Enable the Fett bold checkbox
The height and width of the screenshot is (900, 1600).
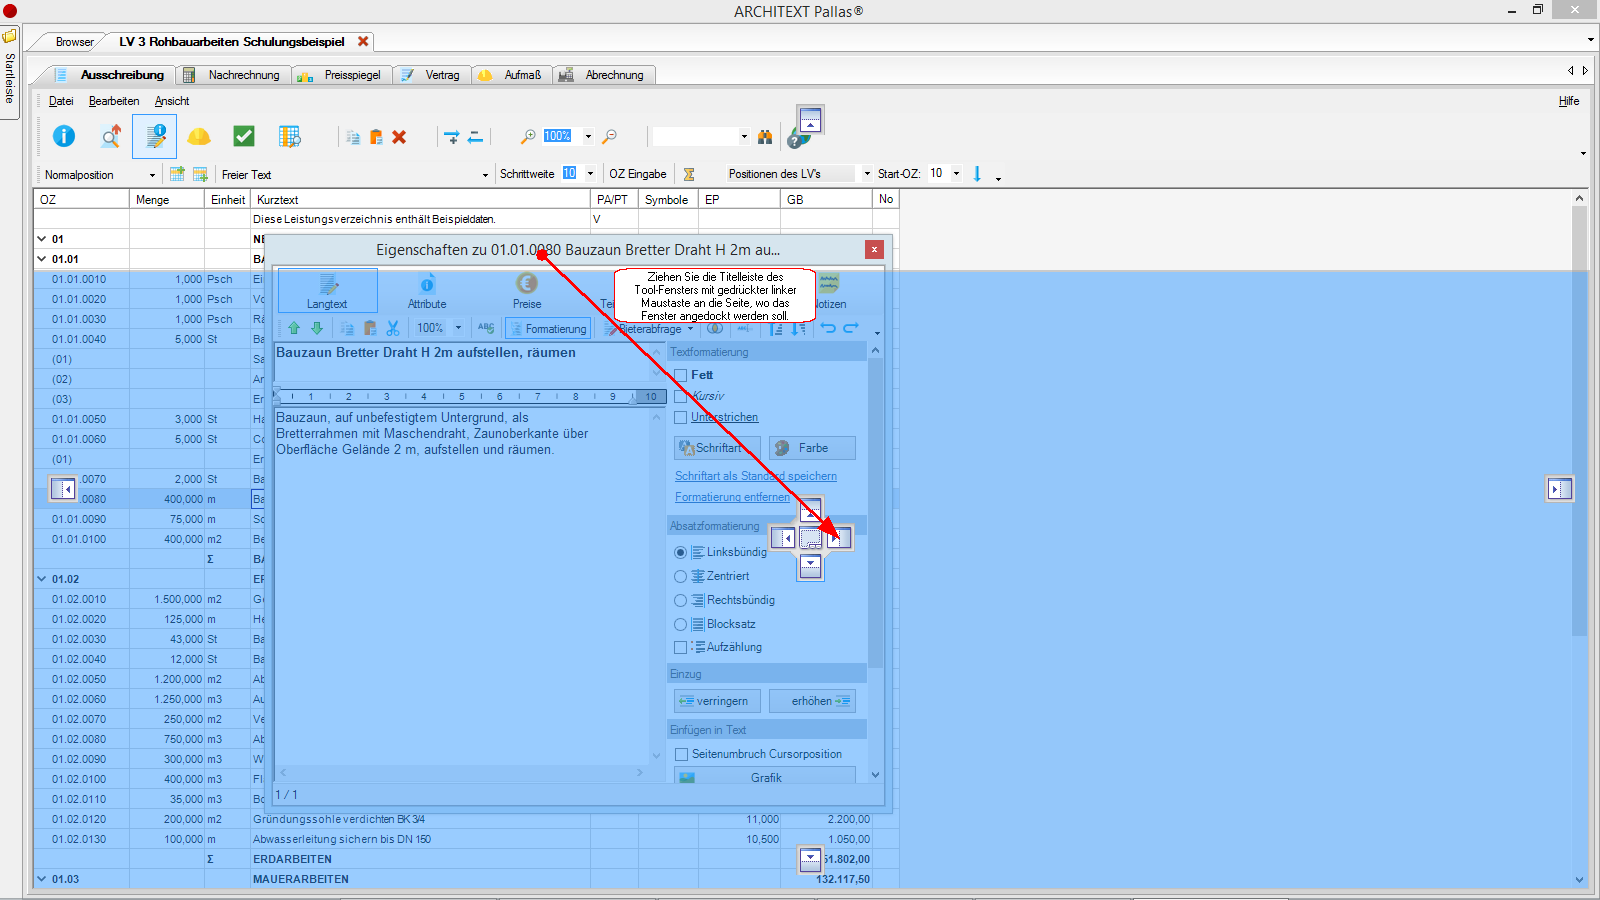(681, 375)
